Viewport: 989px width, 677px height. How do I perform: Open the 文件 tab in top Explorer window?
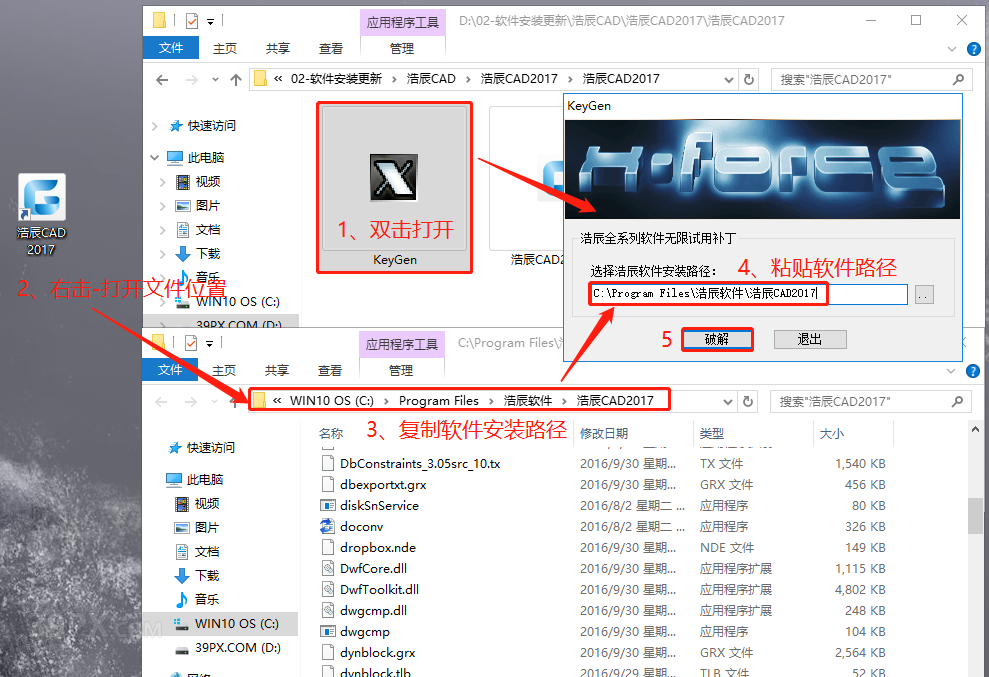tap(171, 48)
